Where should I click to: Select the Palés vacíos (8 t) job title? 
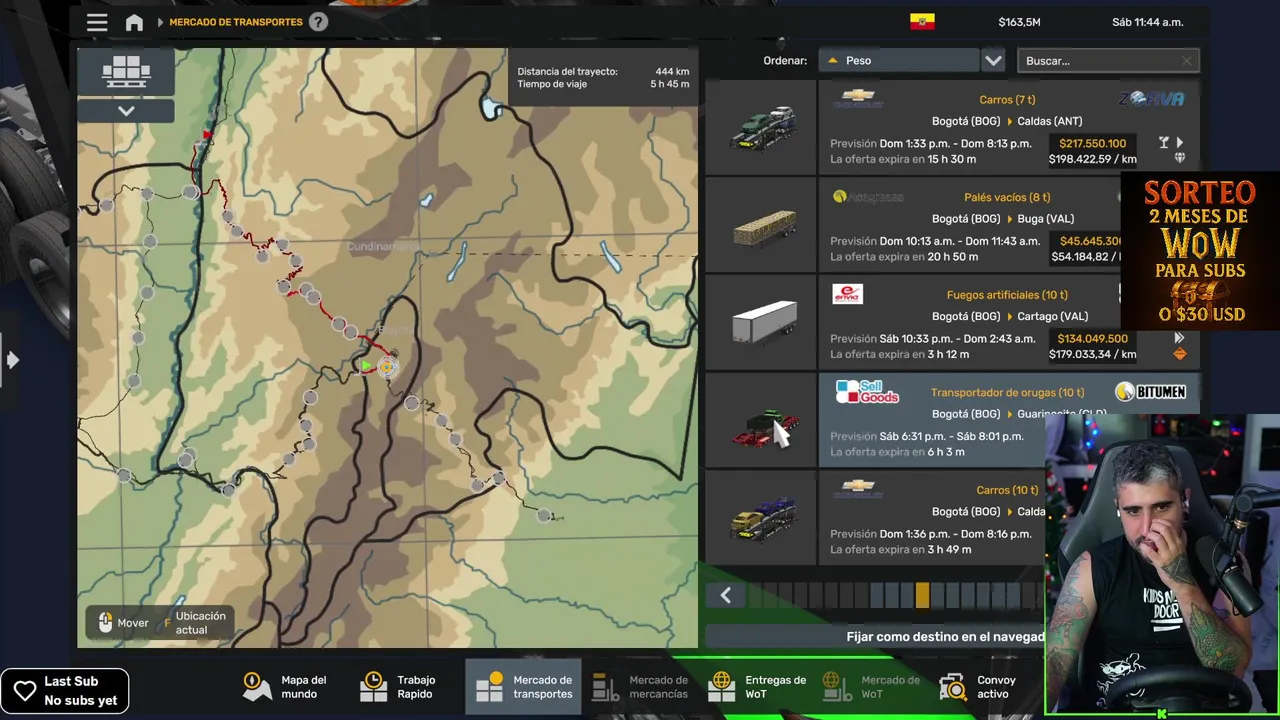pos(1007,198)
